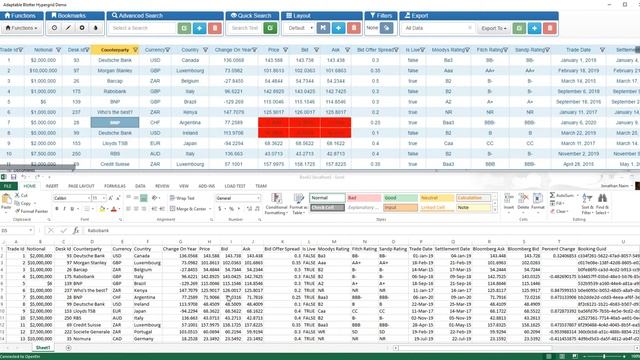The image size is (640, 360).
Task: Open the Functions dropdown button
Action: tap(22, 28)
